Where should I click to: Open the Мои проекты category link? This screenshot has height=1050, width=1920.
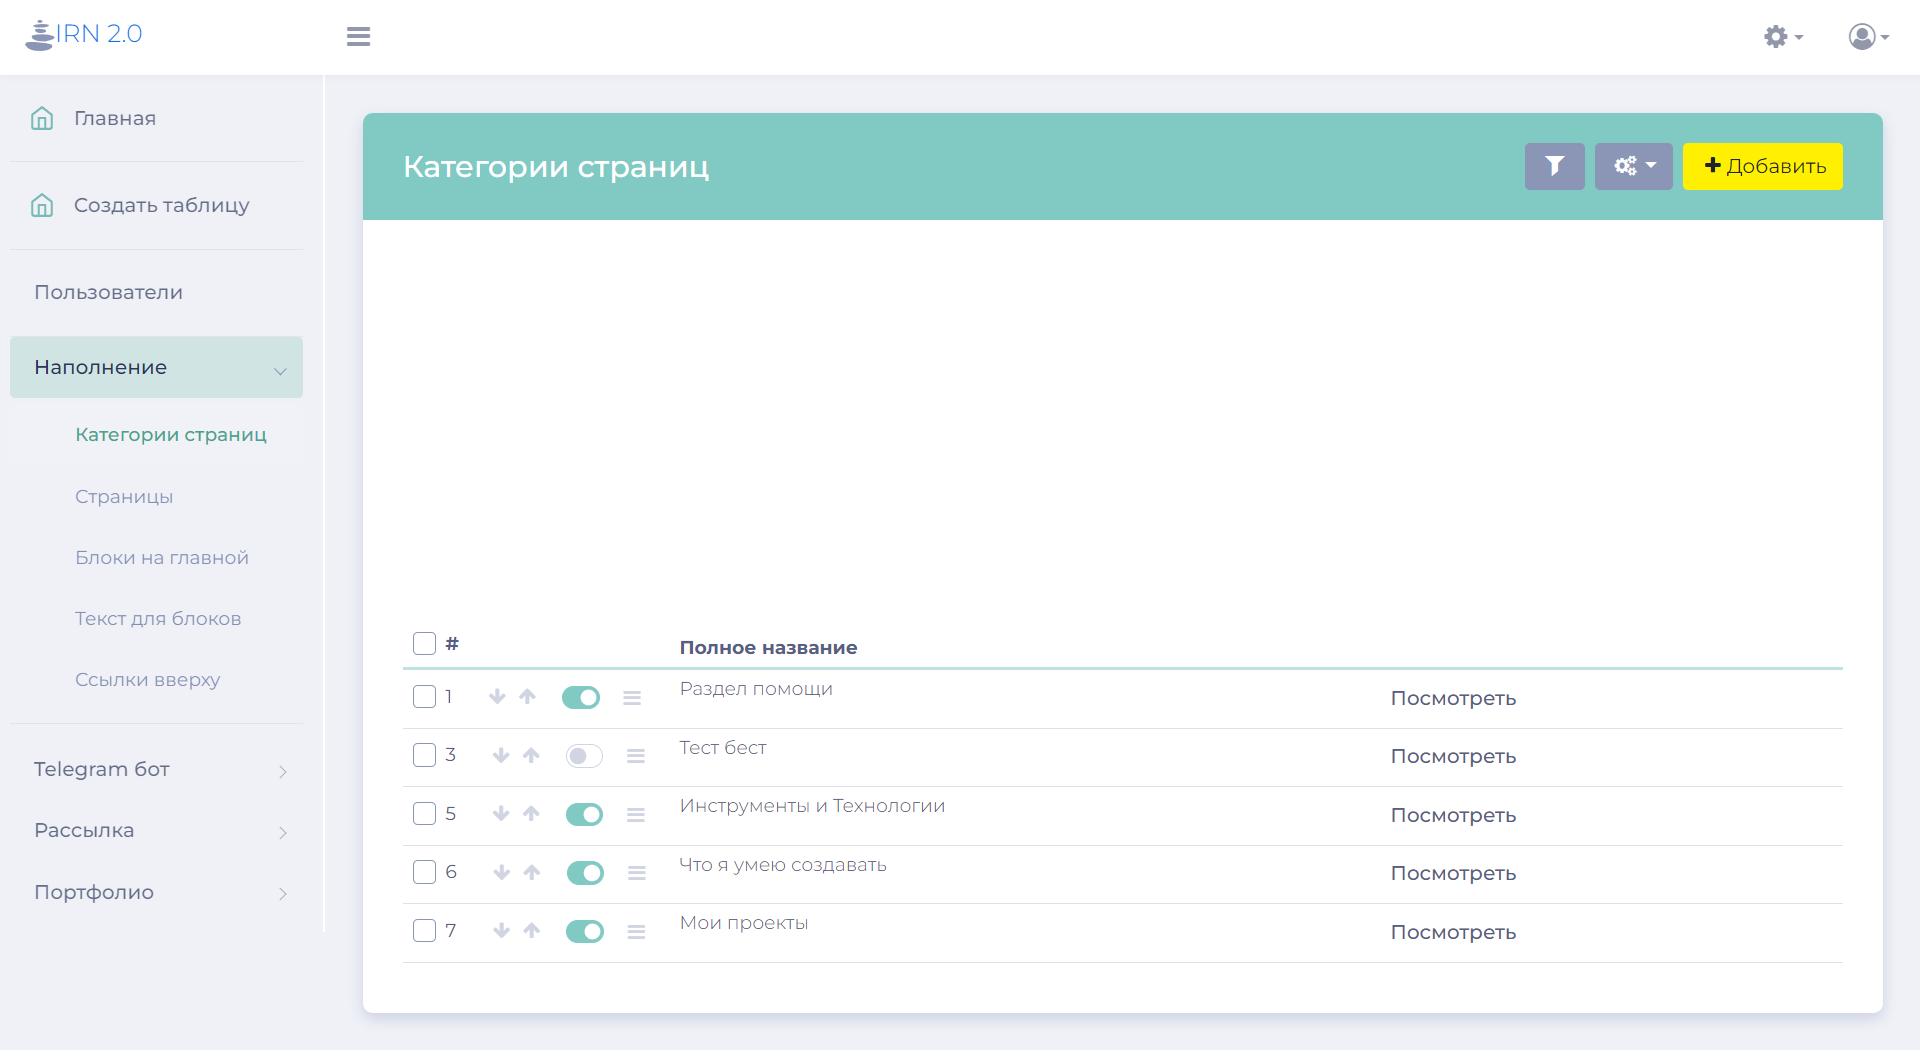click(x=744, y=923)
